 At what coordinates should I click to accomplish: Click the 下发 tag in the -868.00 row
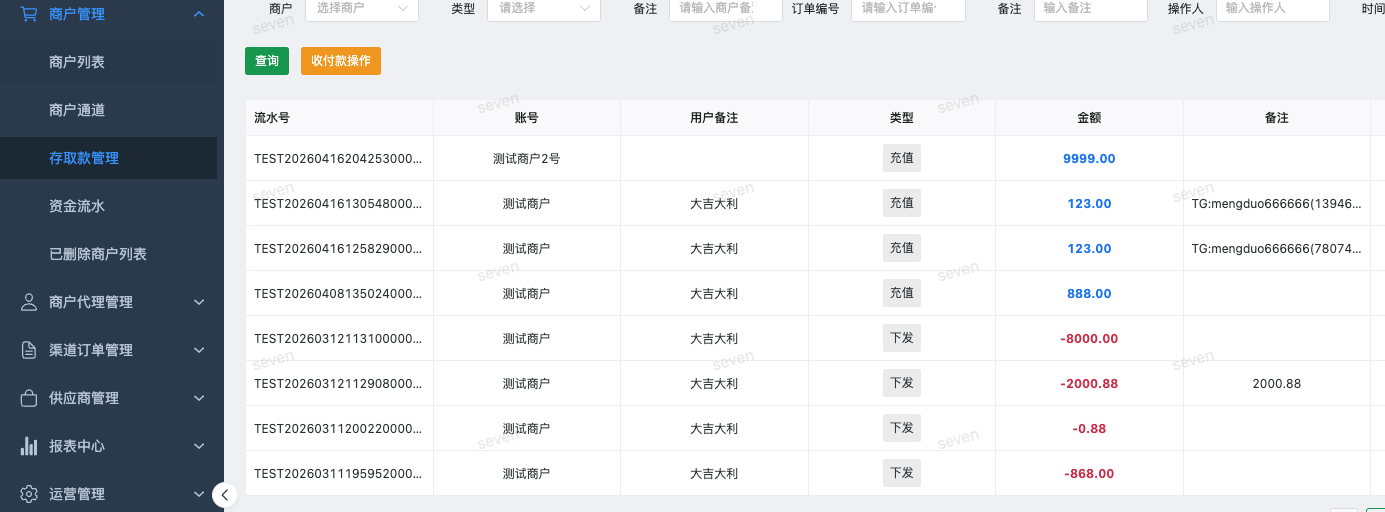point(902,473)
